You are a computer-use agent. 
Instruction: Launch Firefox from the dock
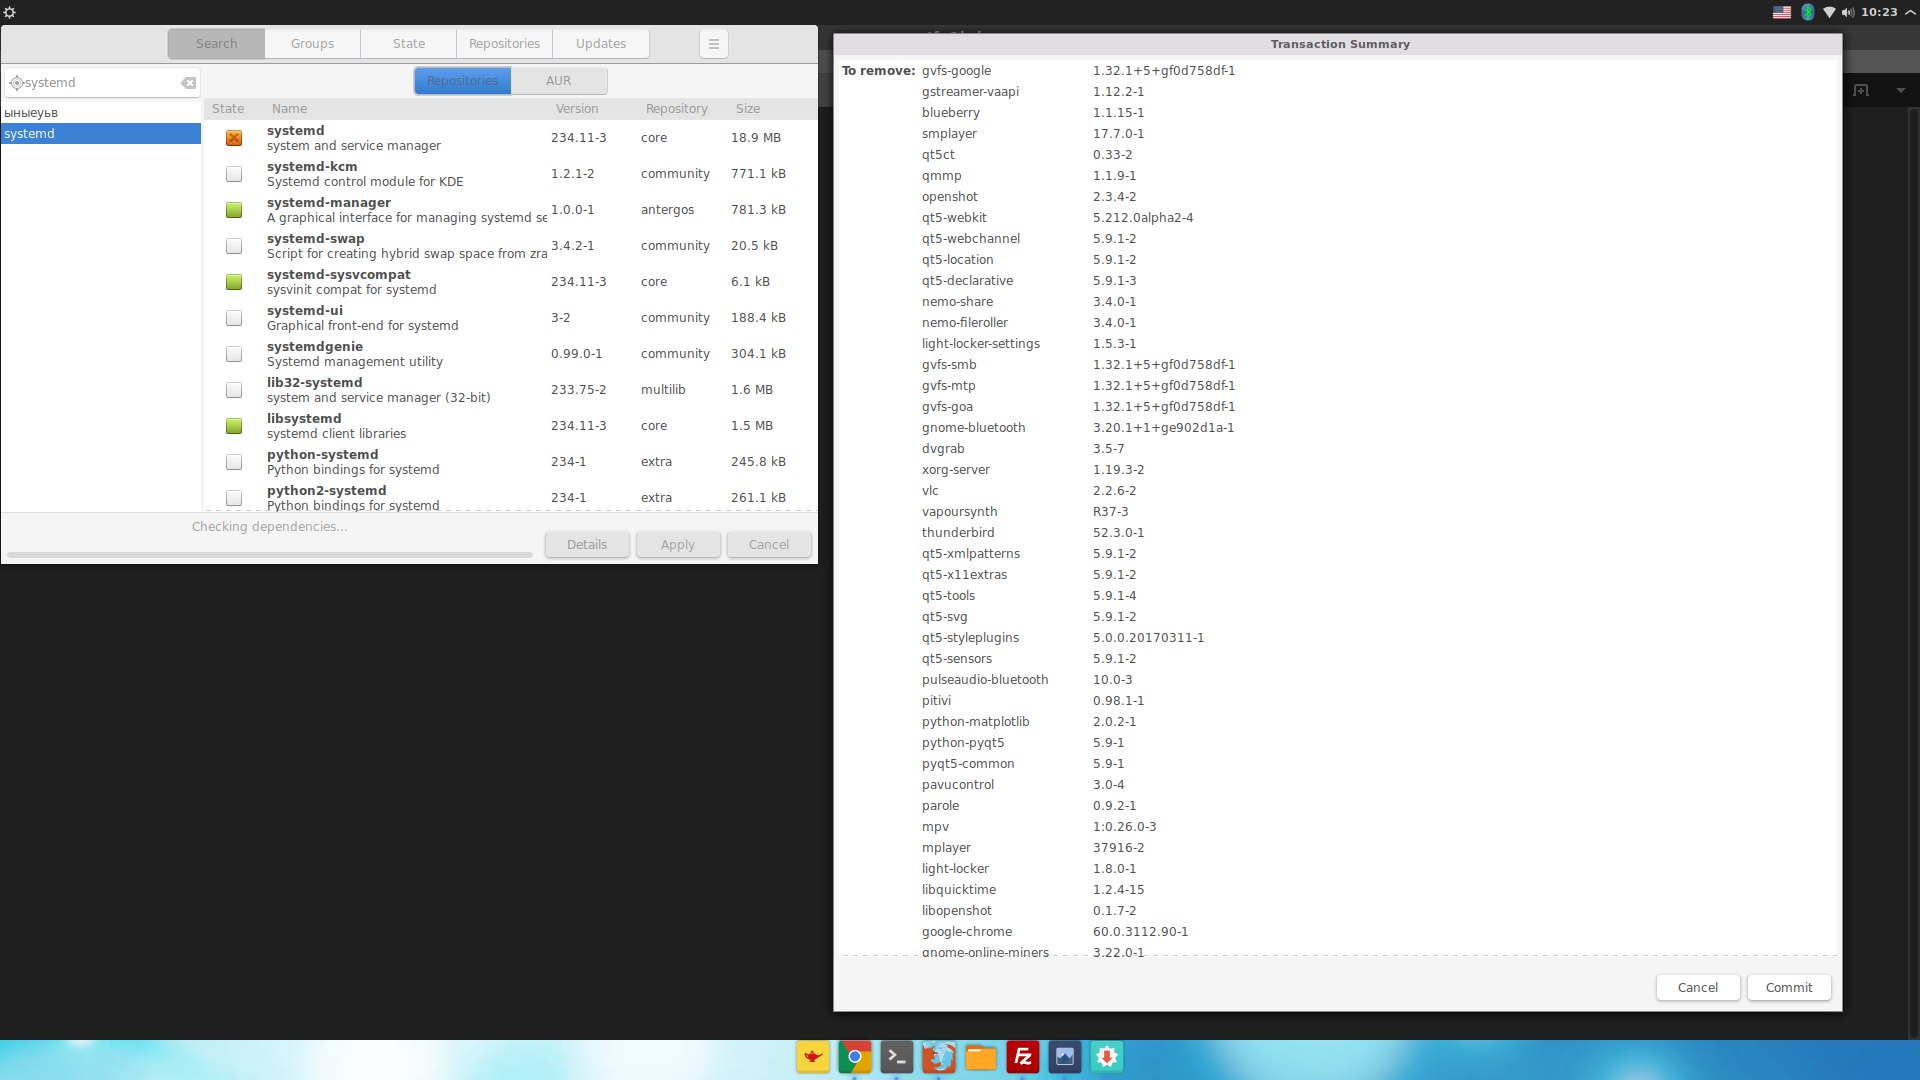939,1057
